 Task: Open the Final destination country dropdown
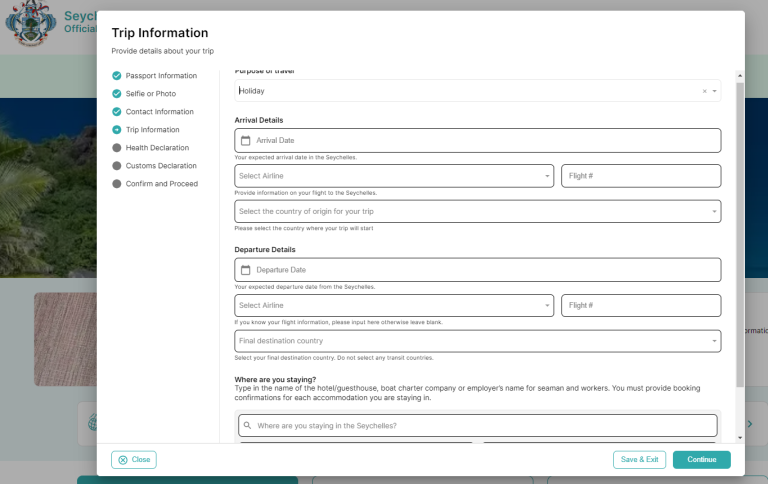pos(714,341)
